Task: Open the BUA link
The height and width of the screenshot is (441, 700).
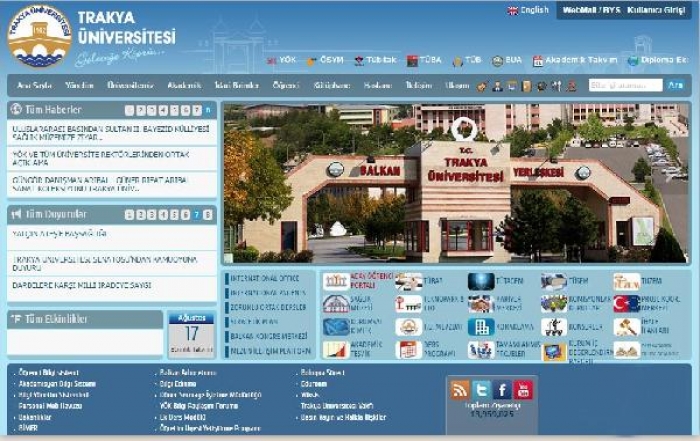Action: coord(507,60)
